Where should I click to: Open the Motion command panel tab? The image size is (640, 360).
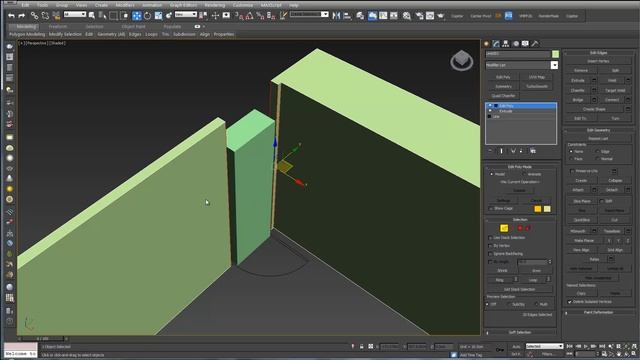pos(516,44)
